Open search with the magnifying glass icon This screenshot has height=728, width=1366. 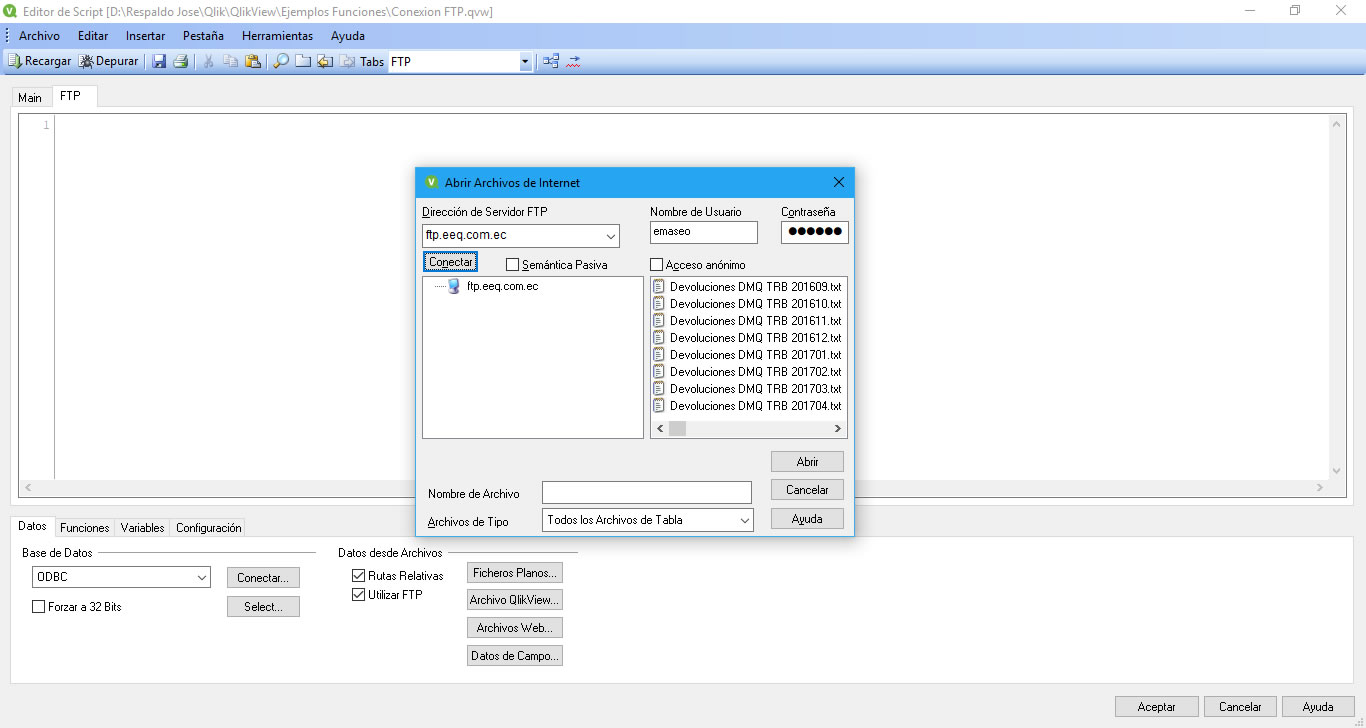coord(281,61)
